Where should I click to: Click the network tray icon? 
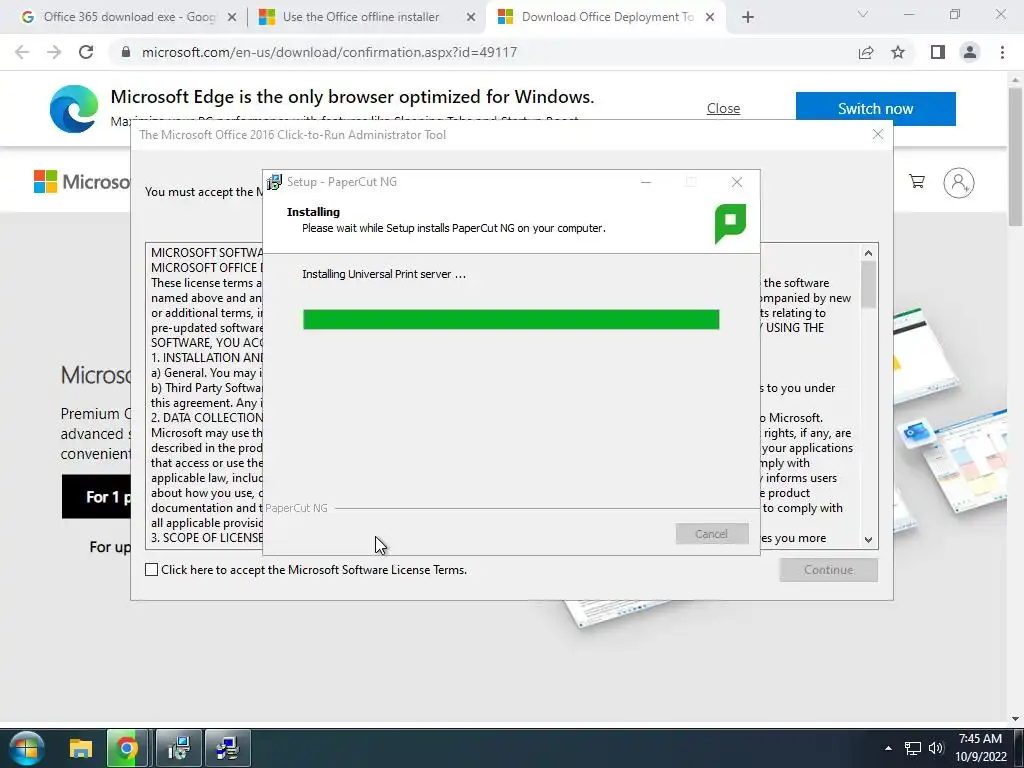[x=912, y=748]
